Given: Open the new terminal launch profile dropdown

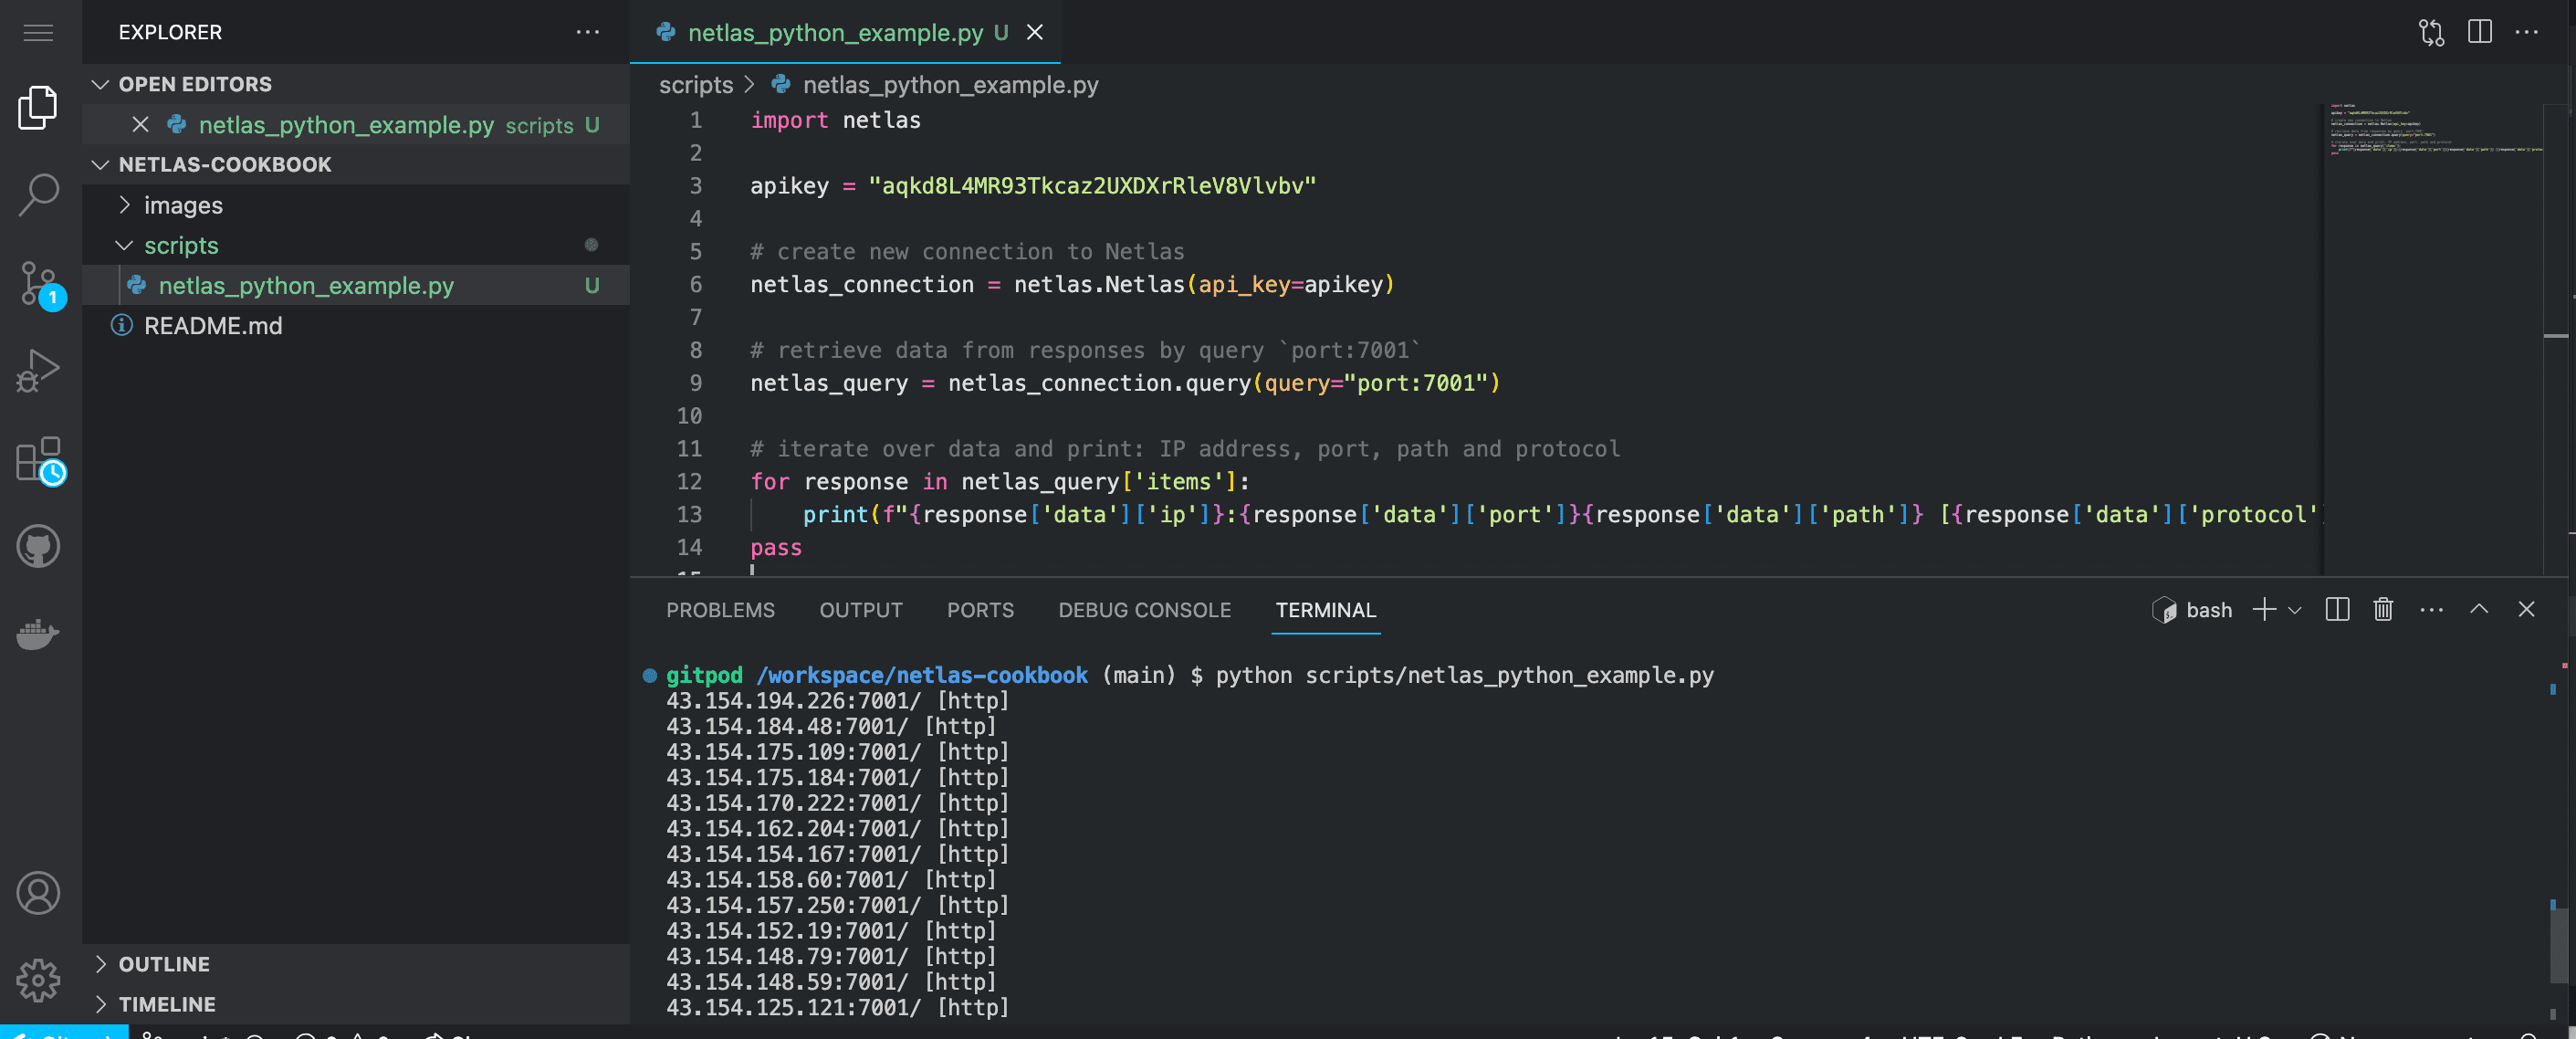Looking at the screenshot, I should click(x=2295, y=610).
